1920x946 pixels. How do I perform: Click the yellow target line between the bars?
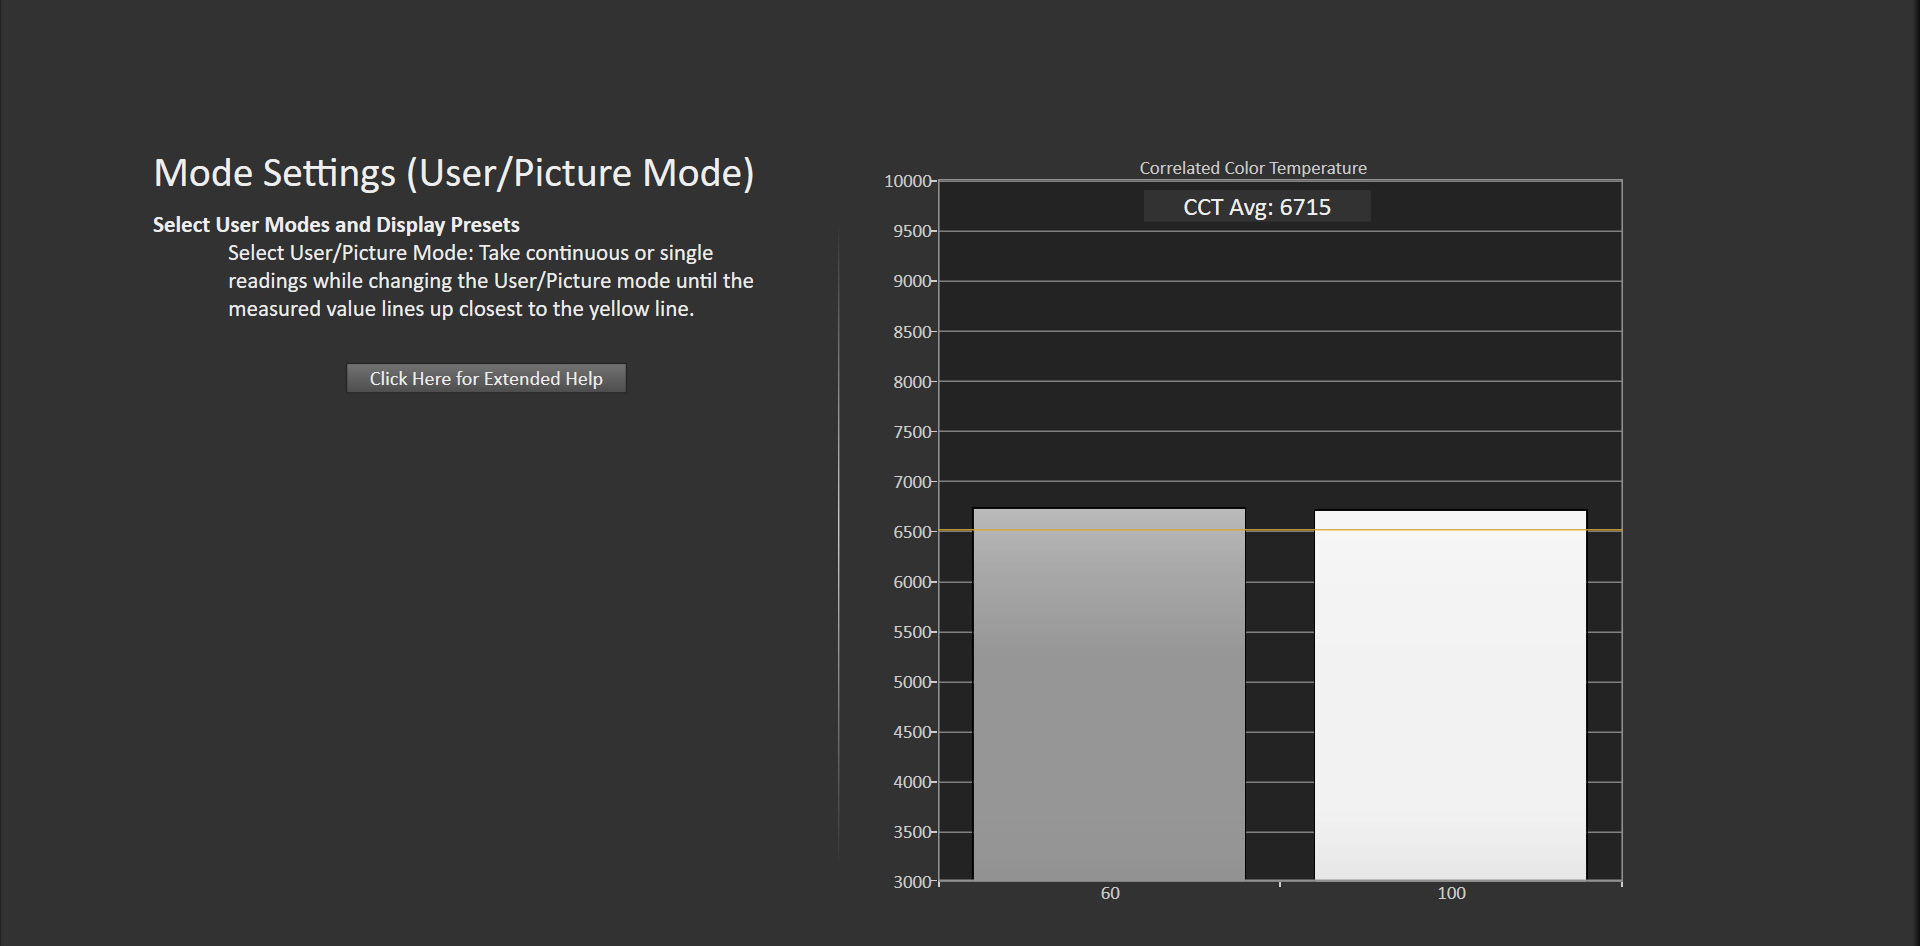click(1280, 530)
